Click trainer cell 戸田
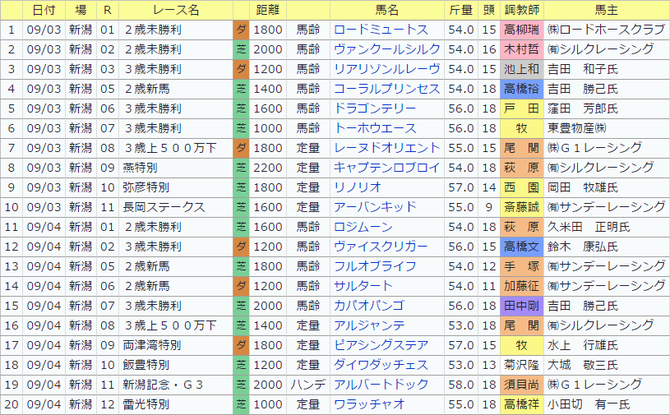This screenshot has width=670, height=415. click(522, 109)
